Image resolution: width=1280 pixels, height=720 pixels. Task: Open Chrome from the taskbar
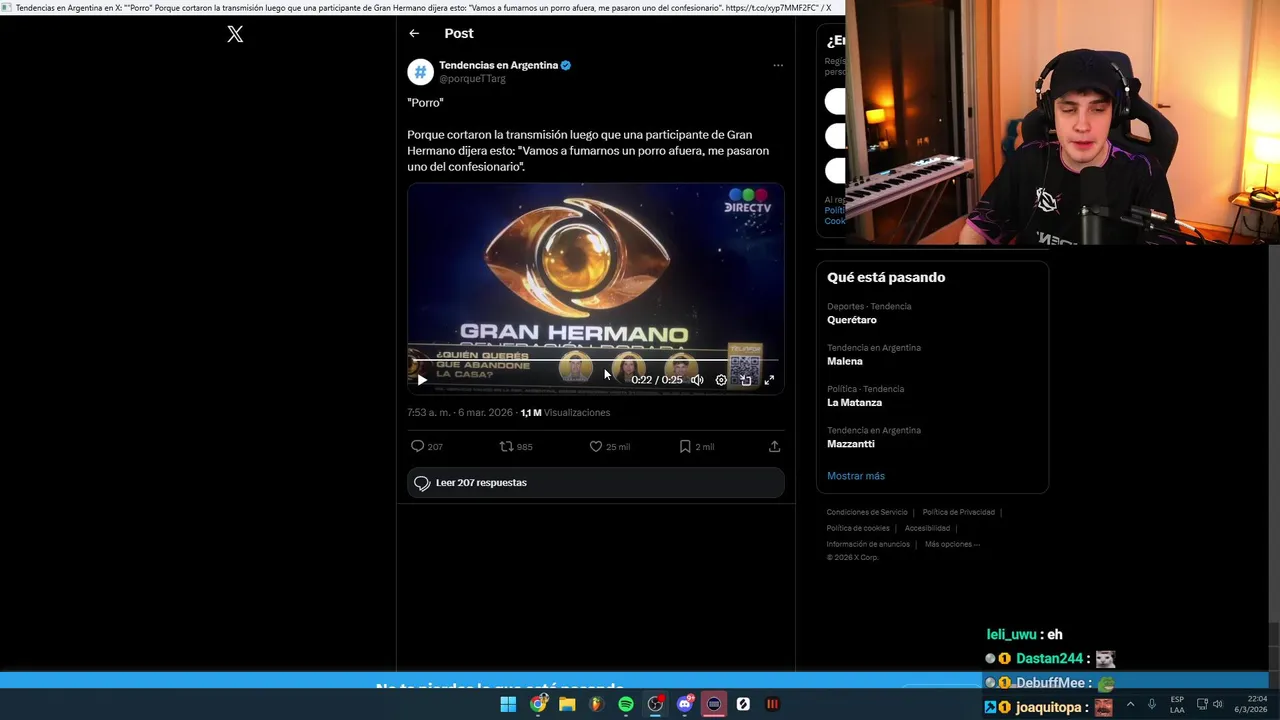[538, 704]
